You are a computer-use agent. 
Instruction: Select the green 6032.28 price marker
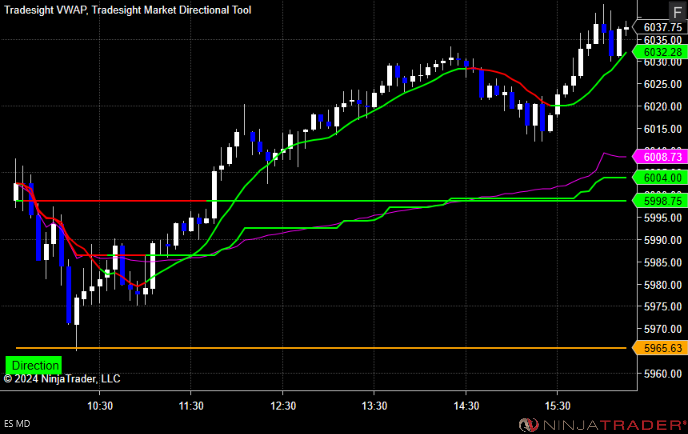coord(660,52)
